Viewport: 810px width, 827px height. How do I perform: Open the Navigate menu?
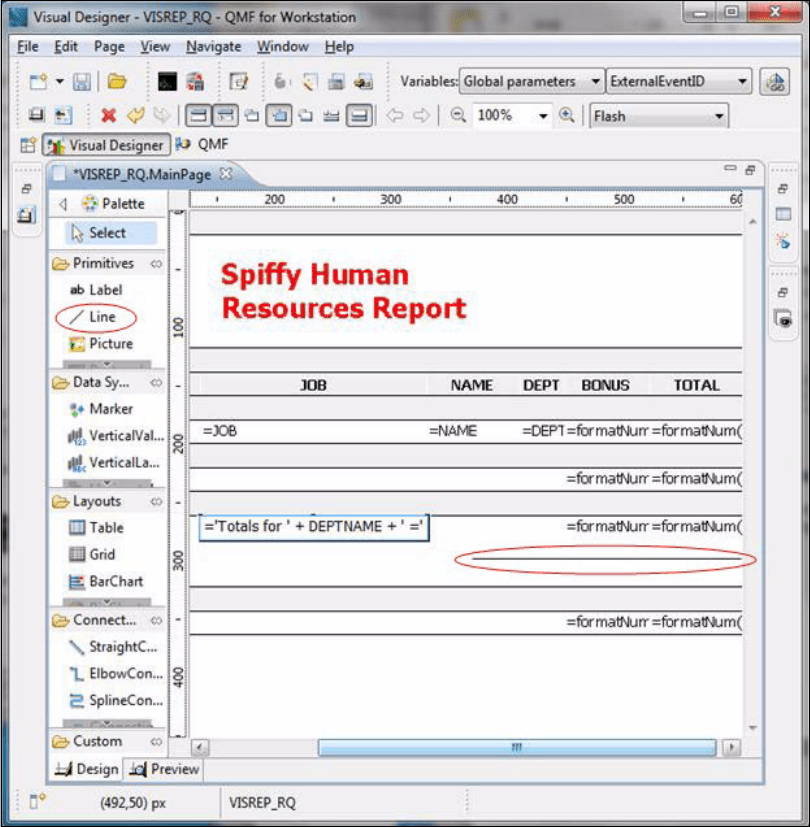click(215, 46)
